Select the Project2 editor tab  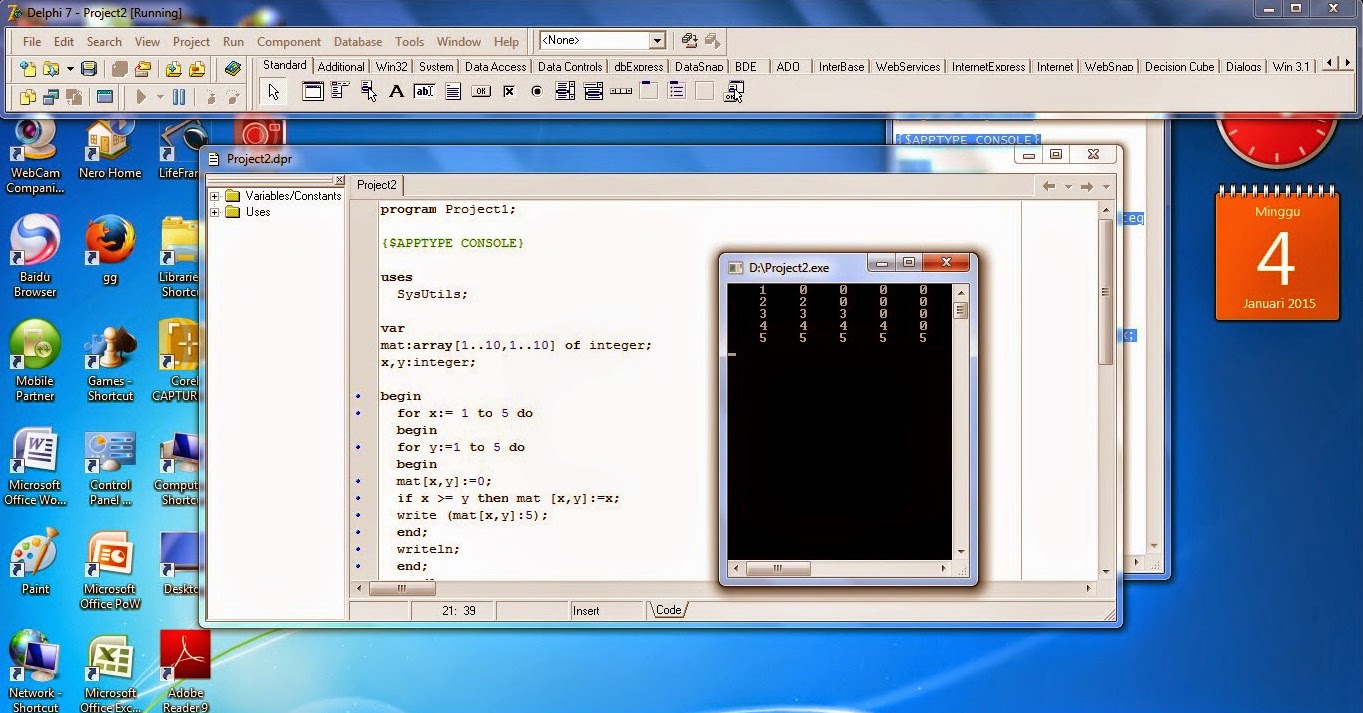(x=377, y=185)
